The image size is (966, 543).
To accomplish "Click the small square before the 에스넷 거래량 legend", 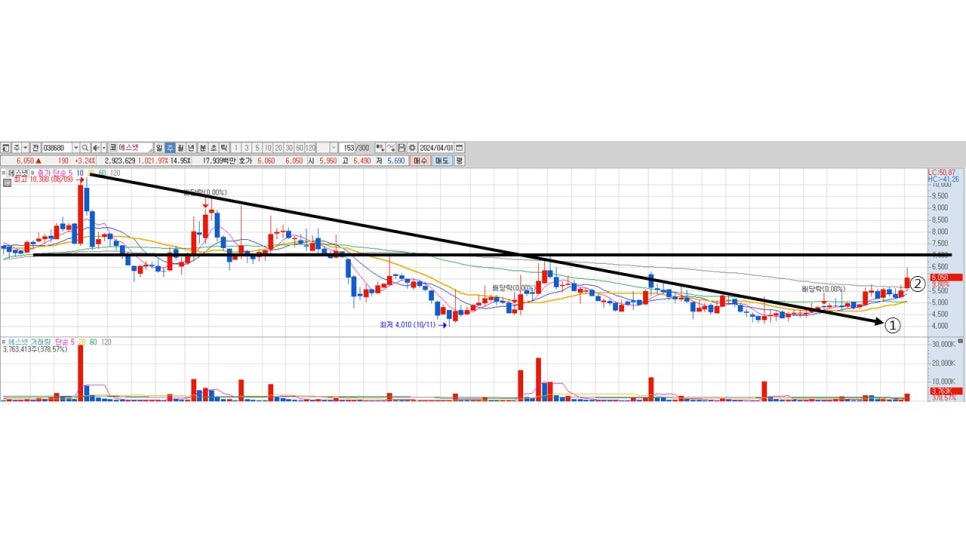I will 4,341.
